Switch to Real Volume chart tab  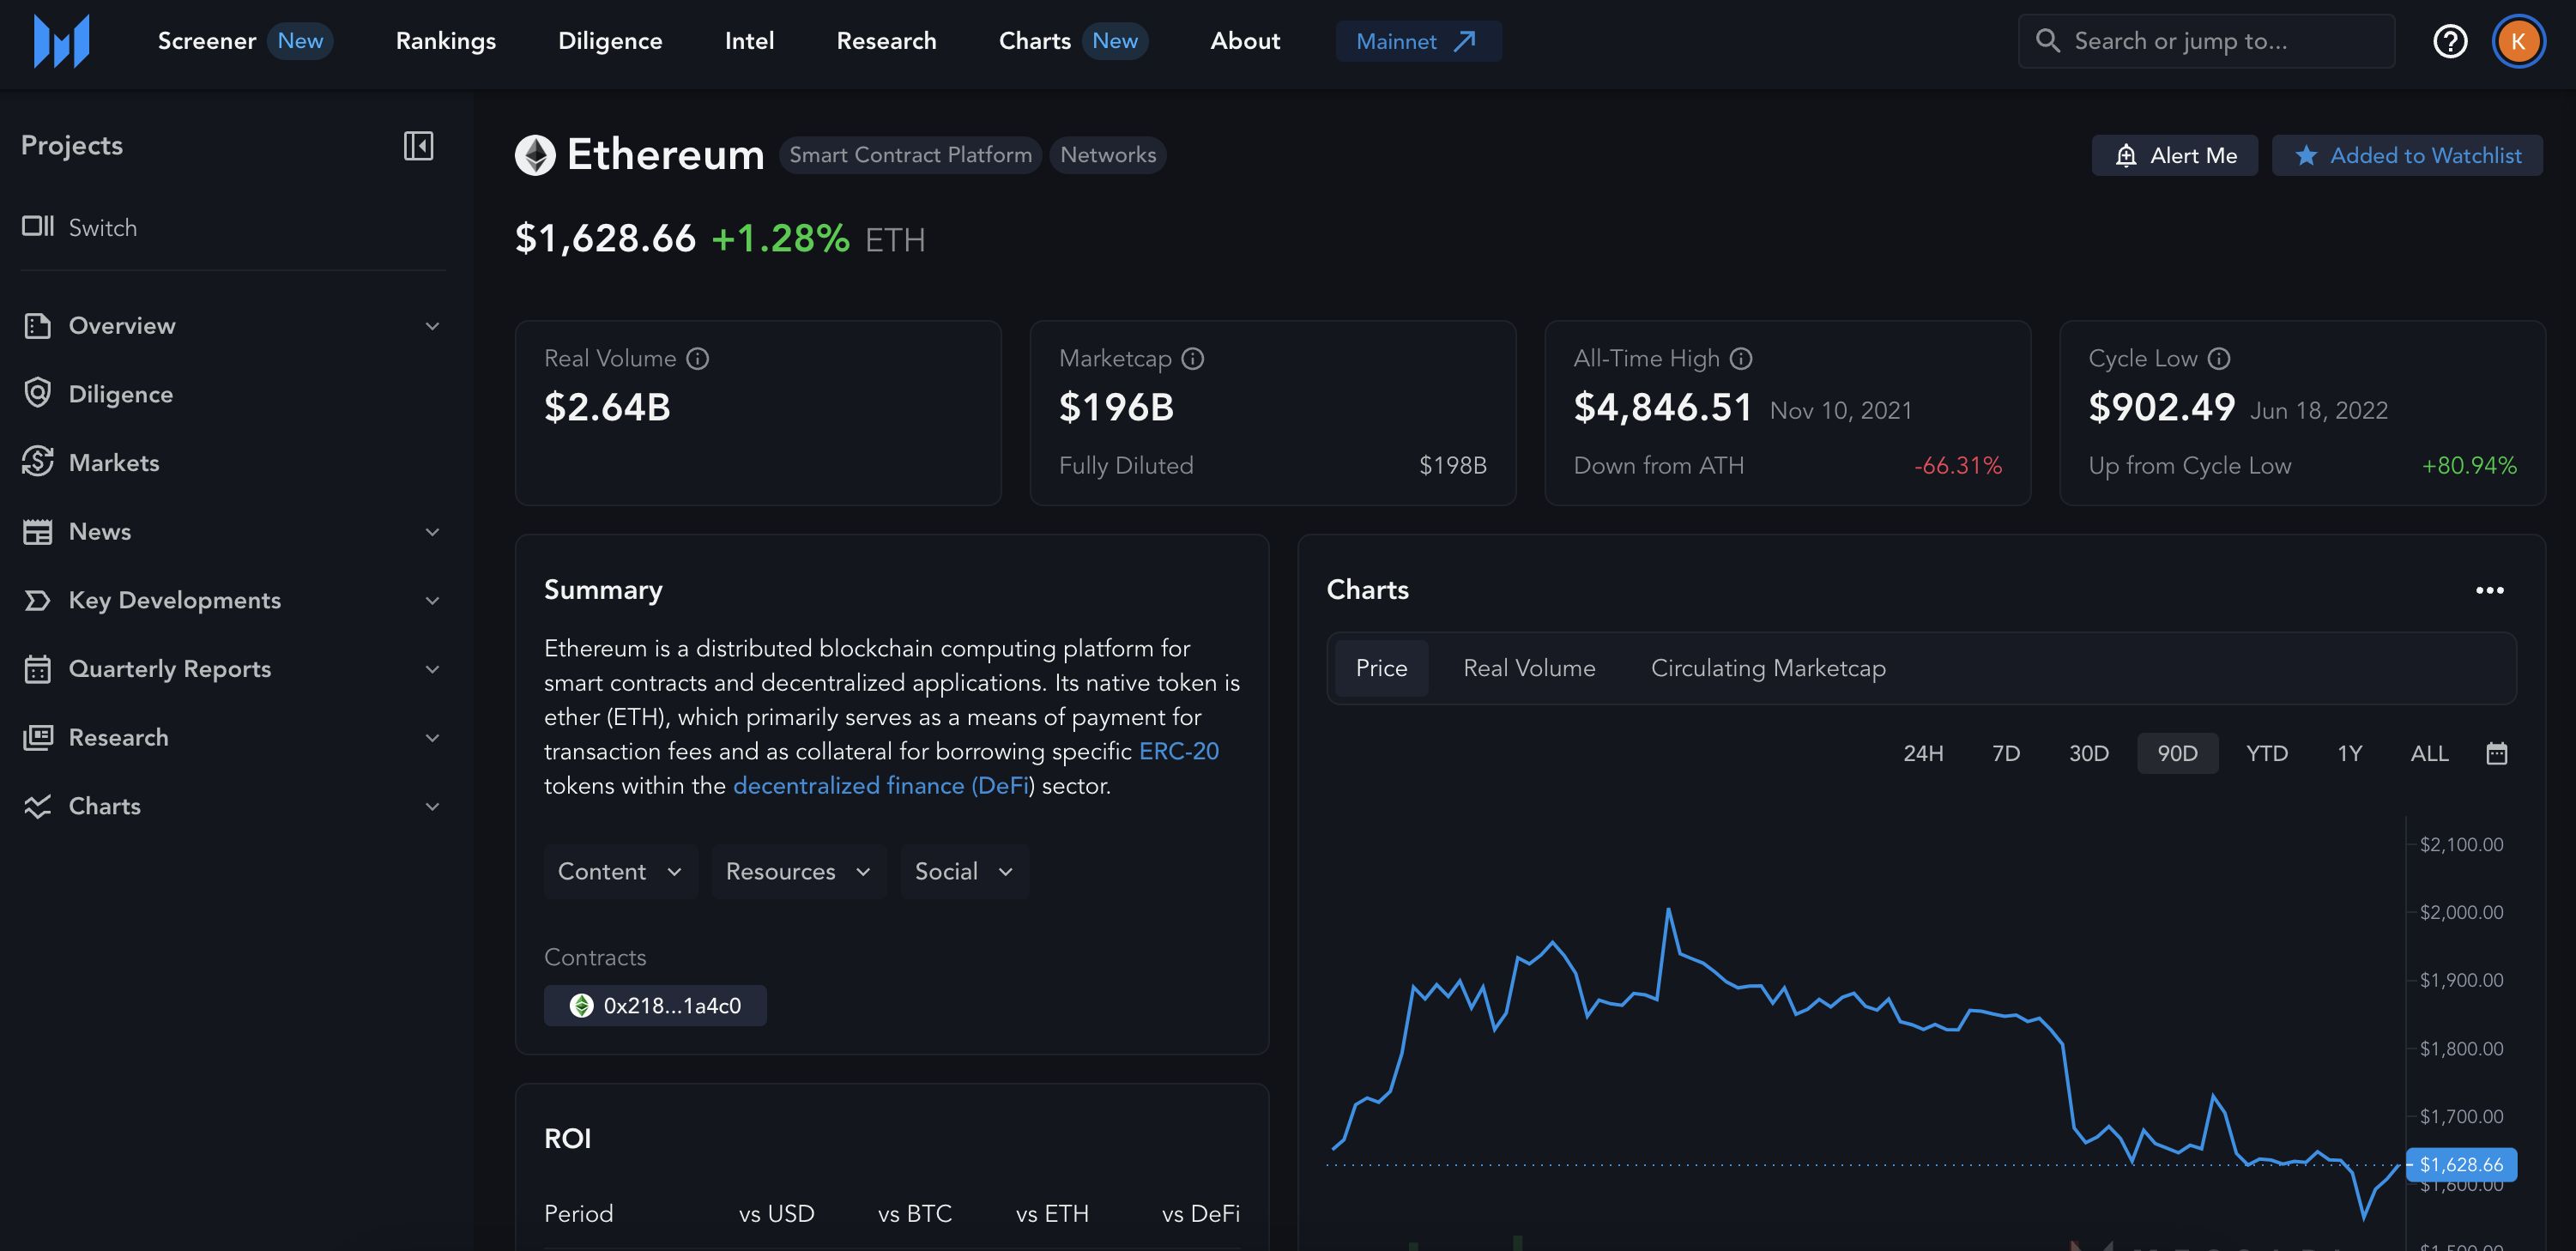pyautogui.click(x=1528, y=668)
